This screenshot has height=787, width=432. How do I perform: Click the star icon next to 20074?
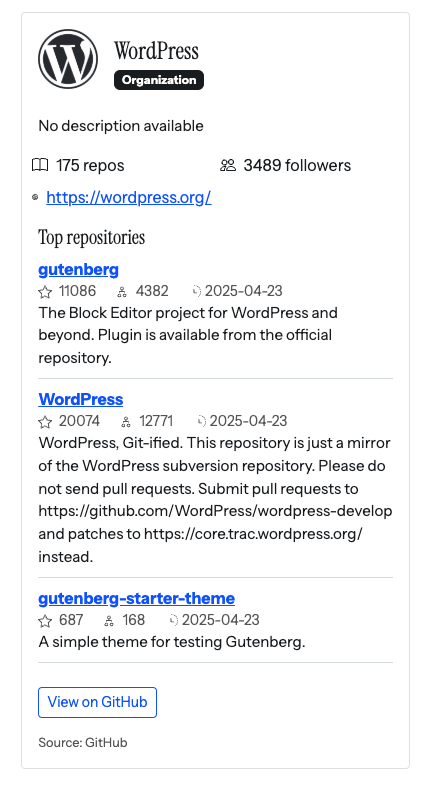coord(45,422)
